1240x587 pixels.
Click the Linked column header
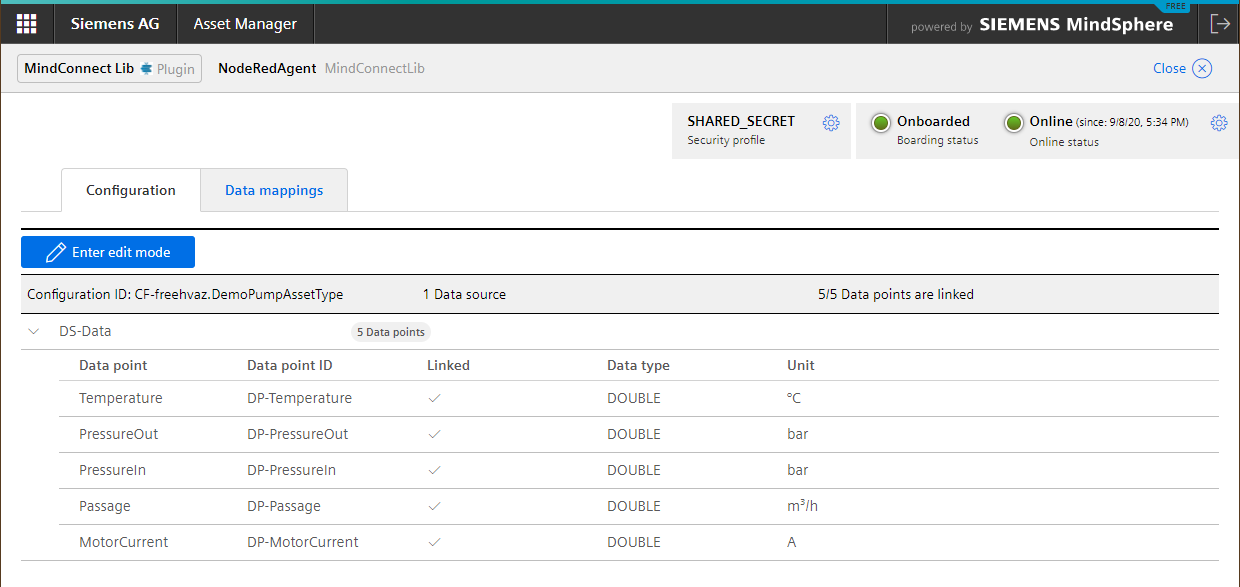[x=448, y=366]
